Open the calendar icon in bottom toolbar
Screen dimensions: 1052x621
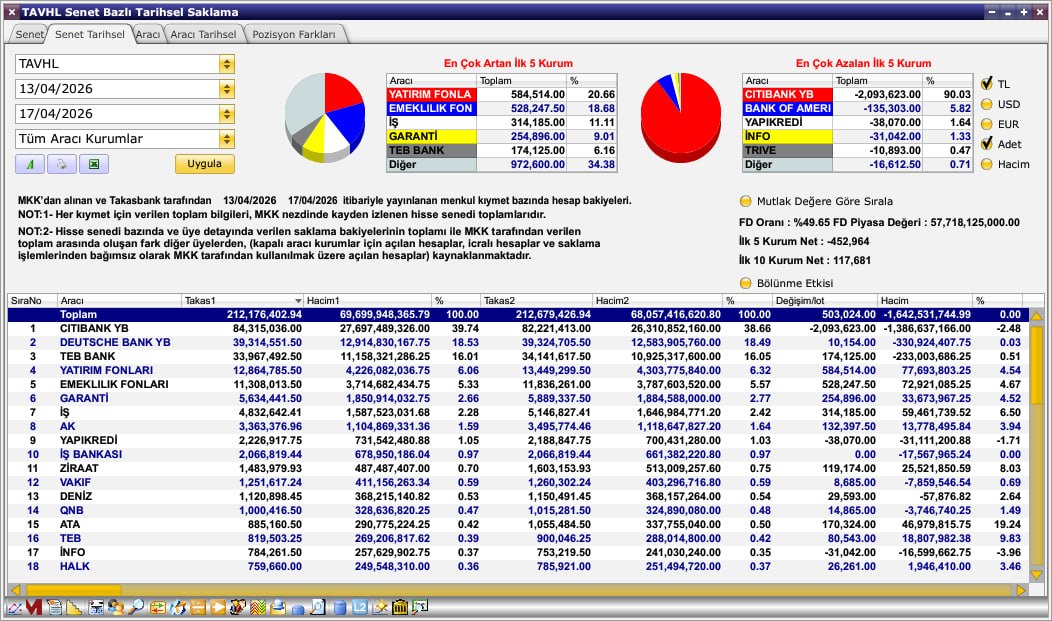tap(95, 607)
